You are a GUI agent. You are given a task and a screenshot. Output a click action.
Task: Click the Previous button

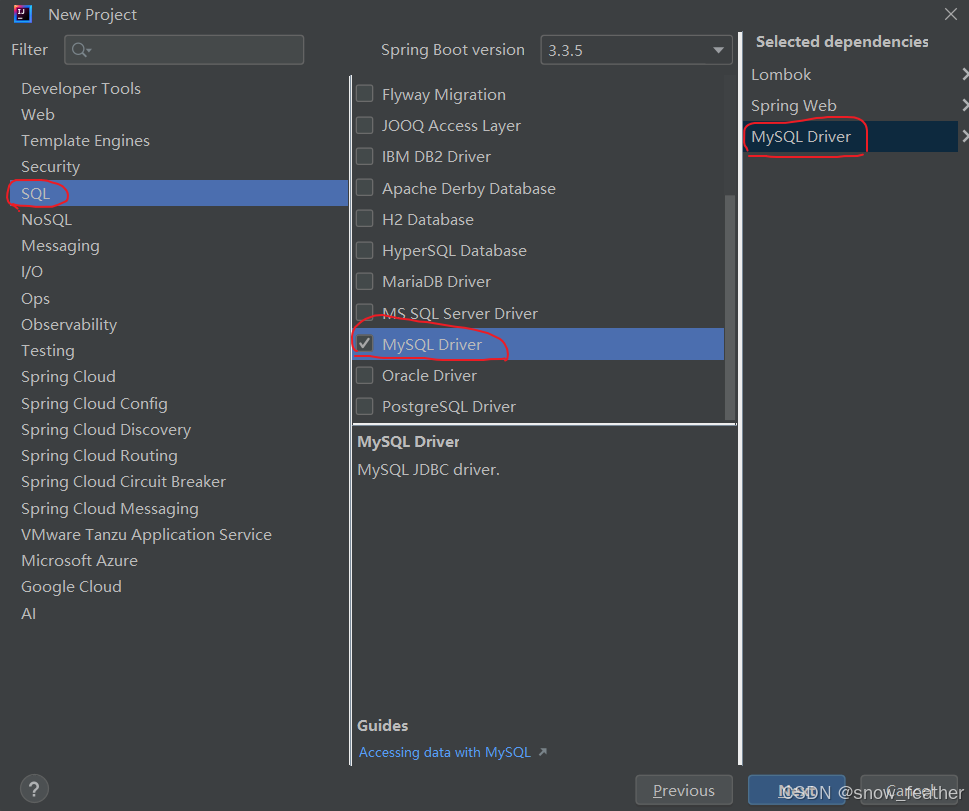[683, 790]
